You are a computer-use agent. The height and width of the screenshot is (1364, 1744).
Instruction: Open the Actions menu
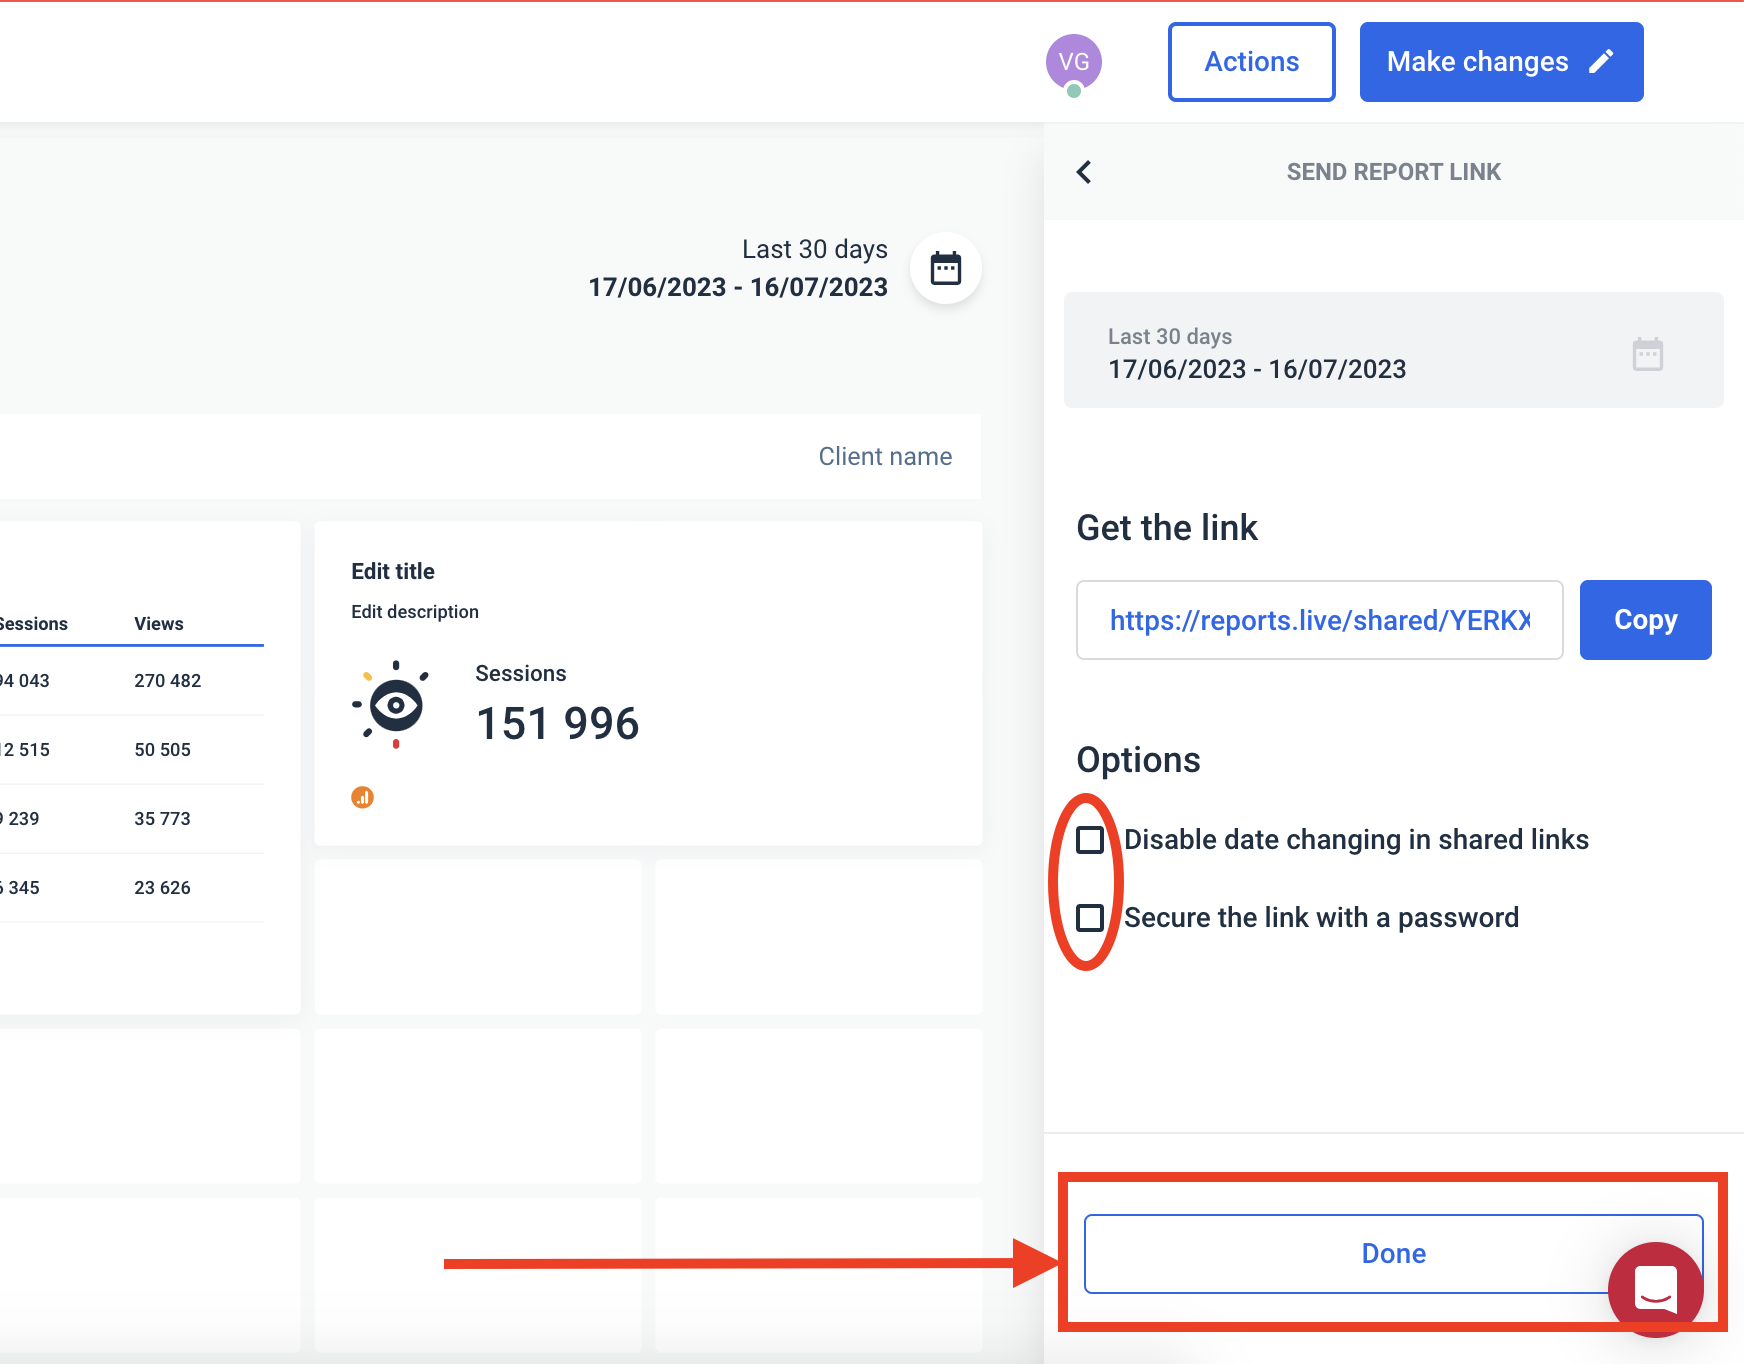(1251, 61)
